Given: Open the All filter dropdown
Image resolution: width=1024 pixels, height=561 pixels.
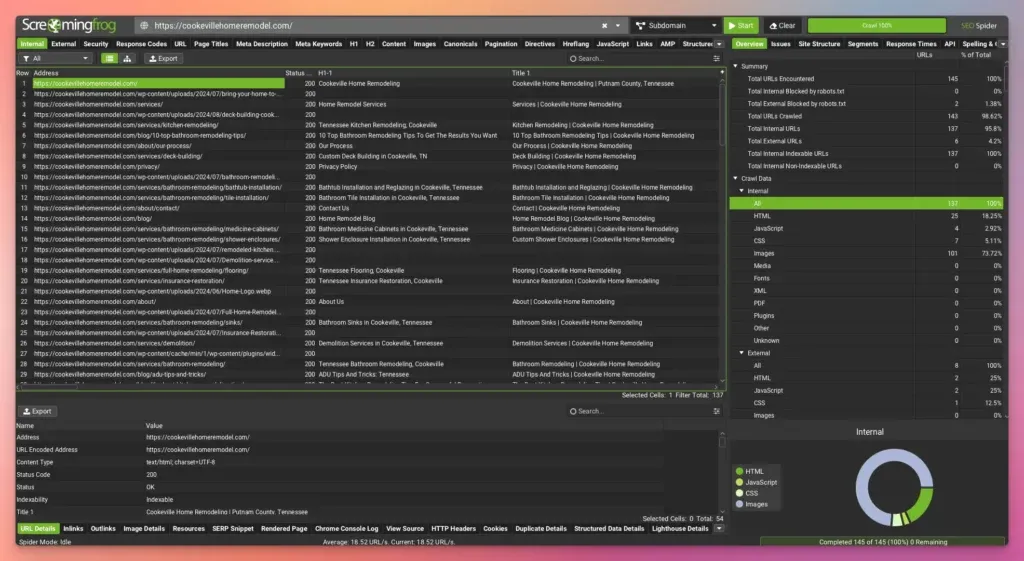Looking at the screenshot, I should (x=56, y=58).
